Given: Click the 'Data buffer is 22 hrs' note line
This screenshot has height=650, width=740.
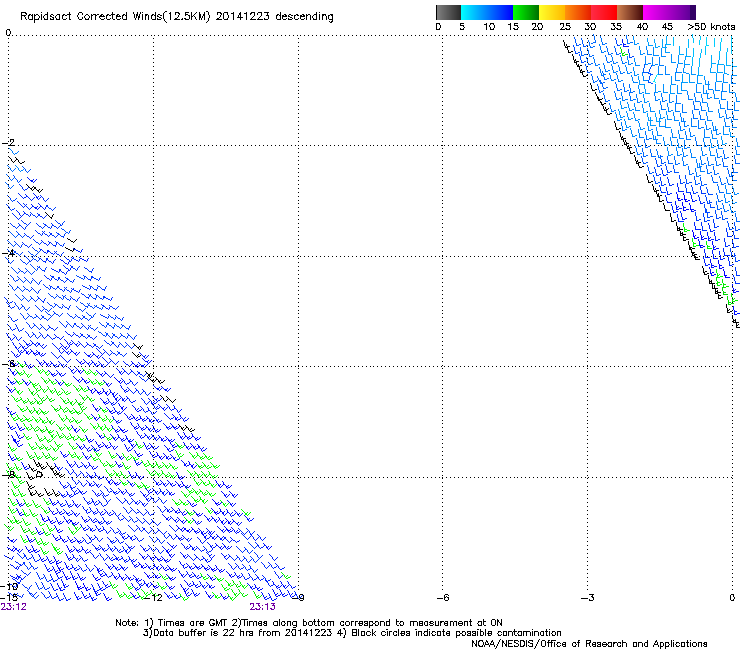Looking at the screenshot, I should pos(352,633).
